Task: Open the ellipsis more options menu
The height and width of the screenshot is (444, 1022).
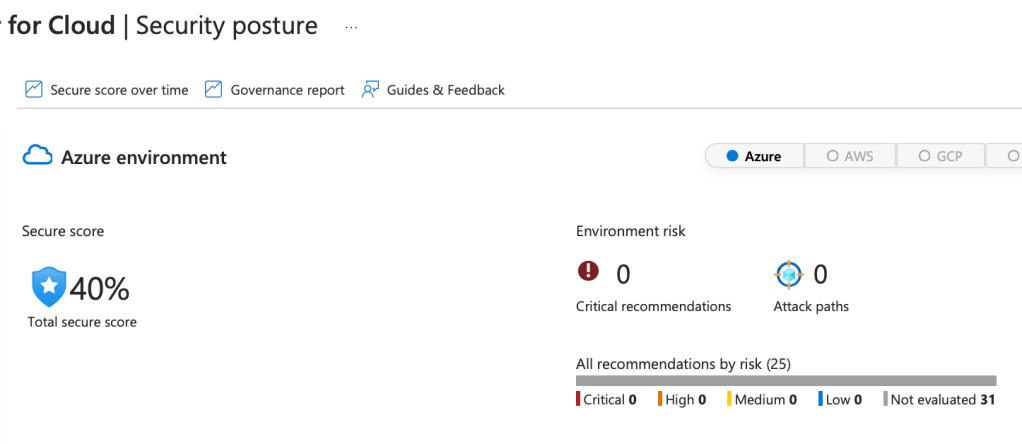Action: point(351,27)
